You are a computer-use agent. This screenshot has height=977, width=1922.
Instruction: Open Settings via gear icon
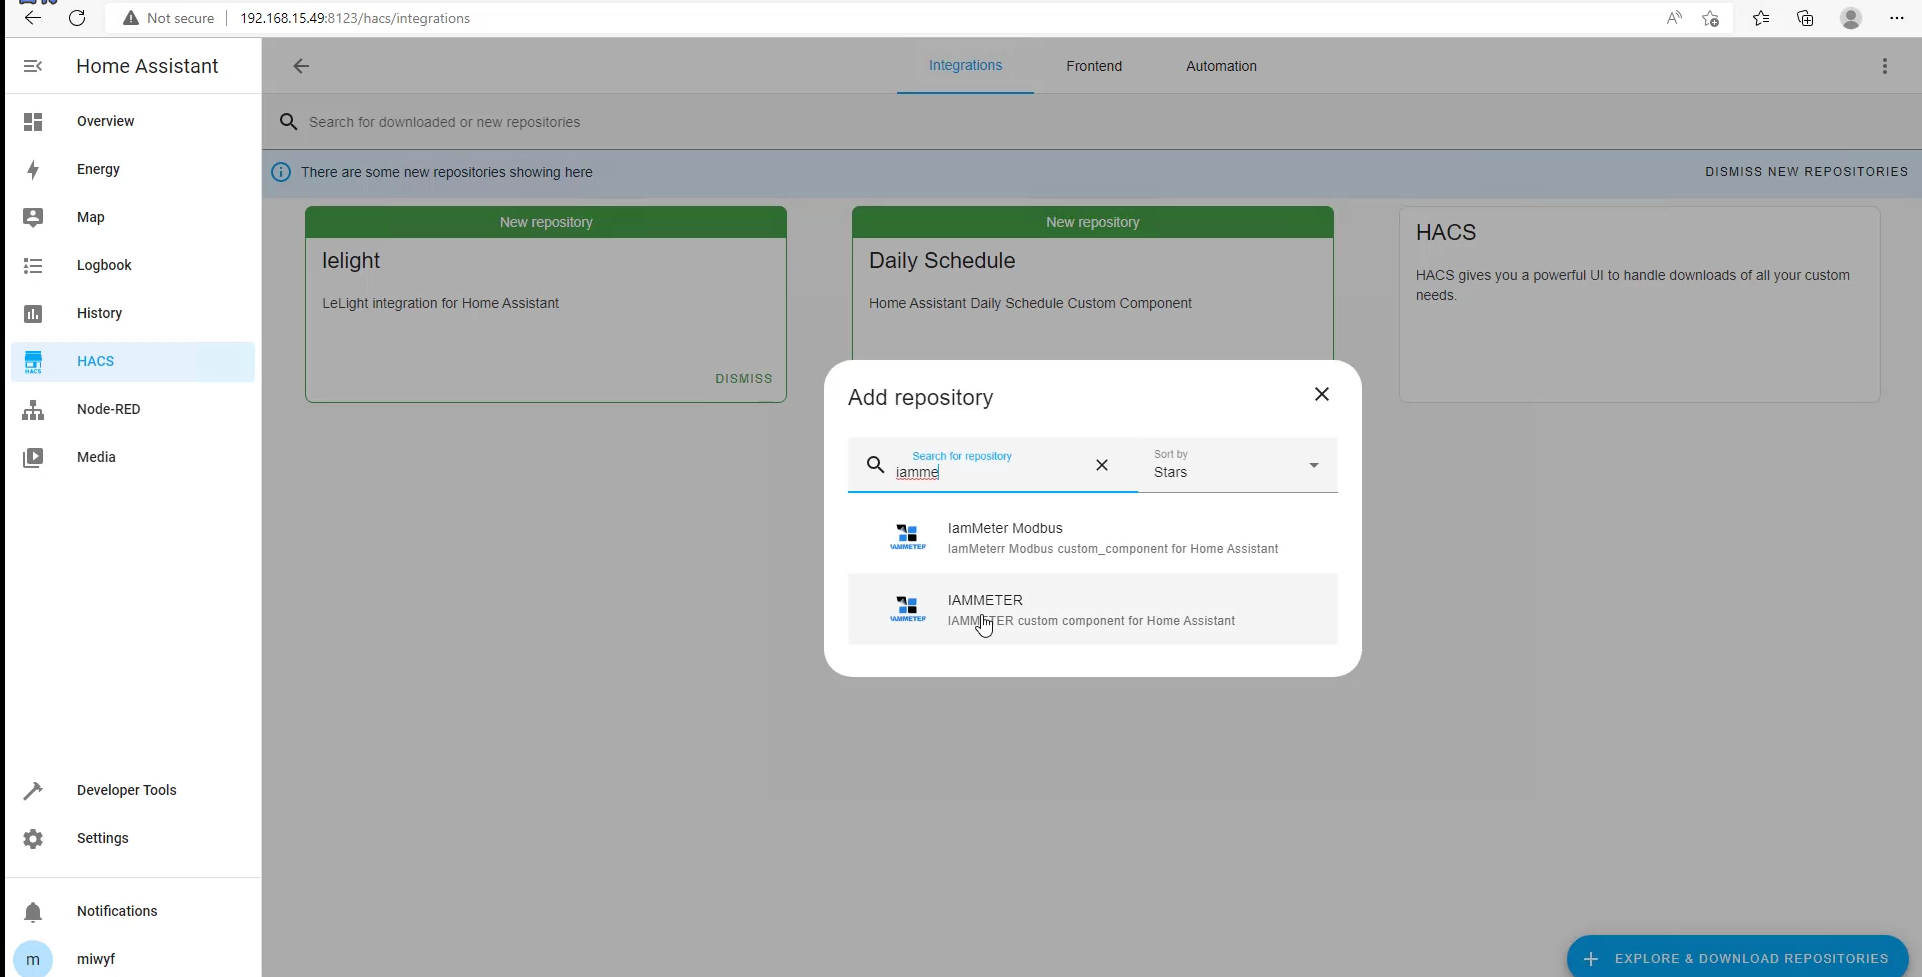33,838
